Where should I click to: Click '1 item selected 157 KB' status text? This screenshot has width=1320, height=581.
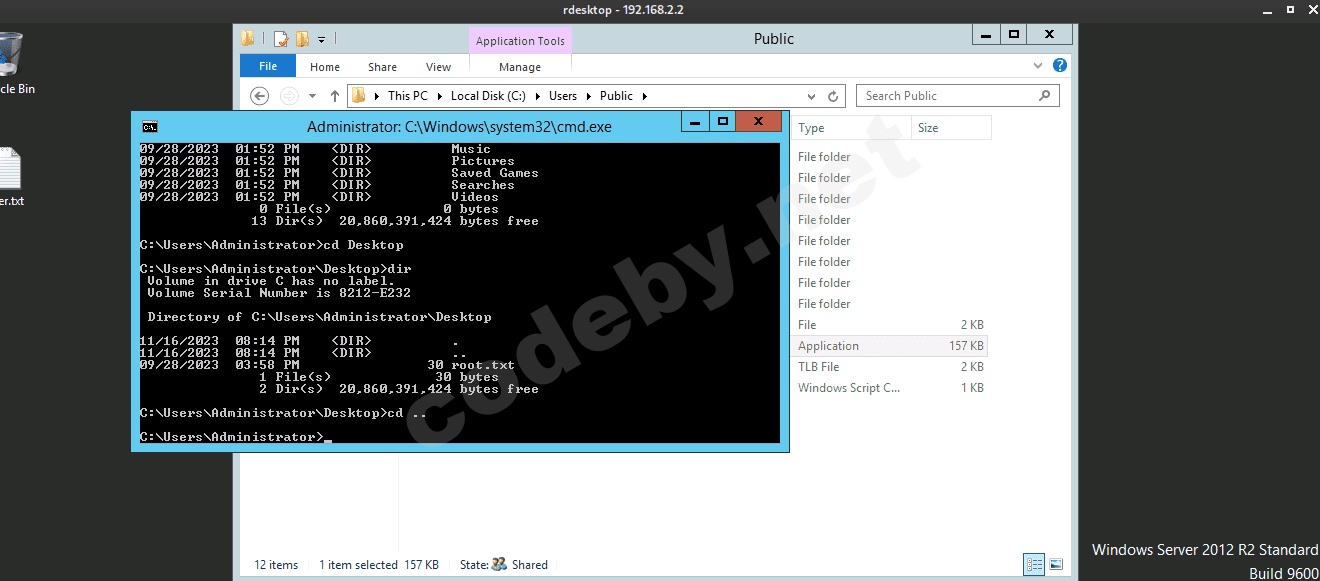pos(378,565)
